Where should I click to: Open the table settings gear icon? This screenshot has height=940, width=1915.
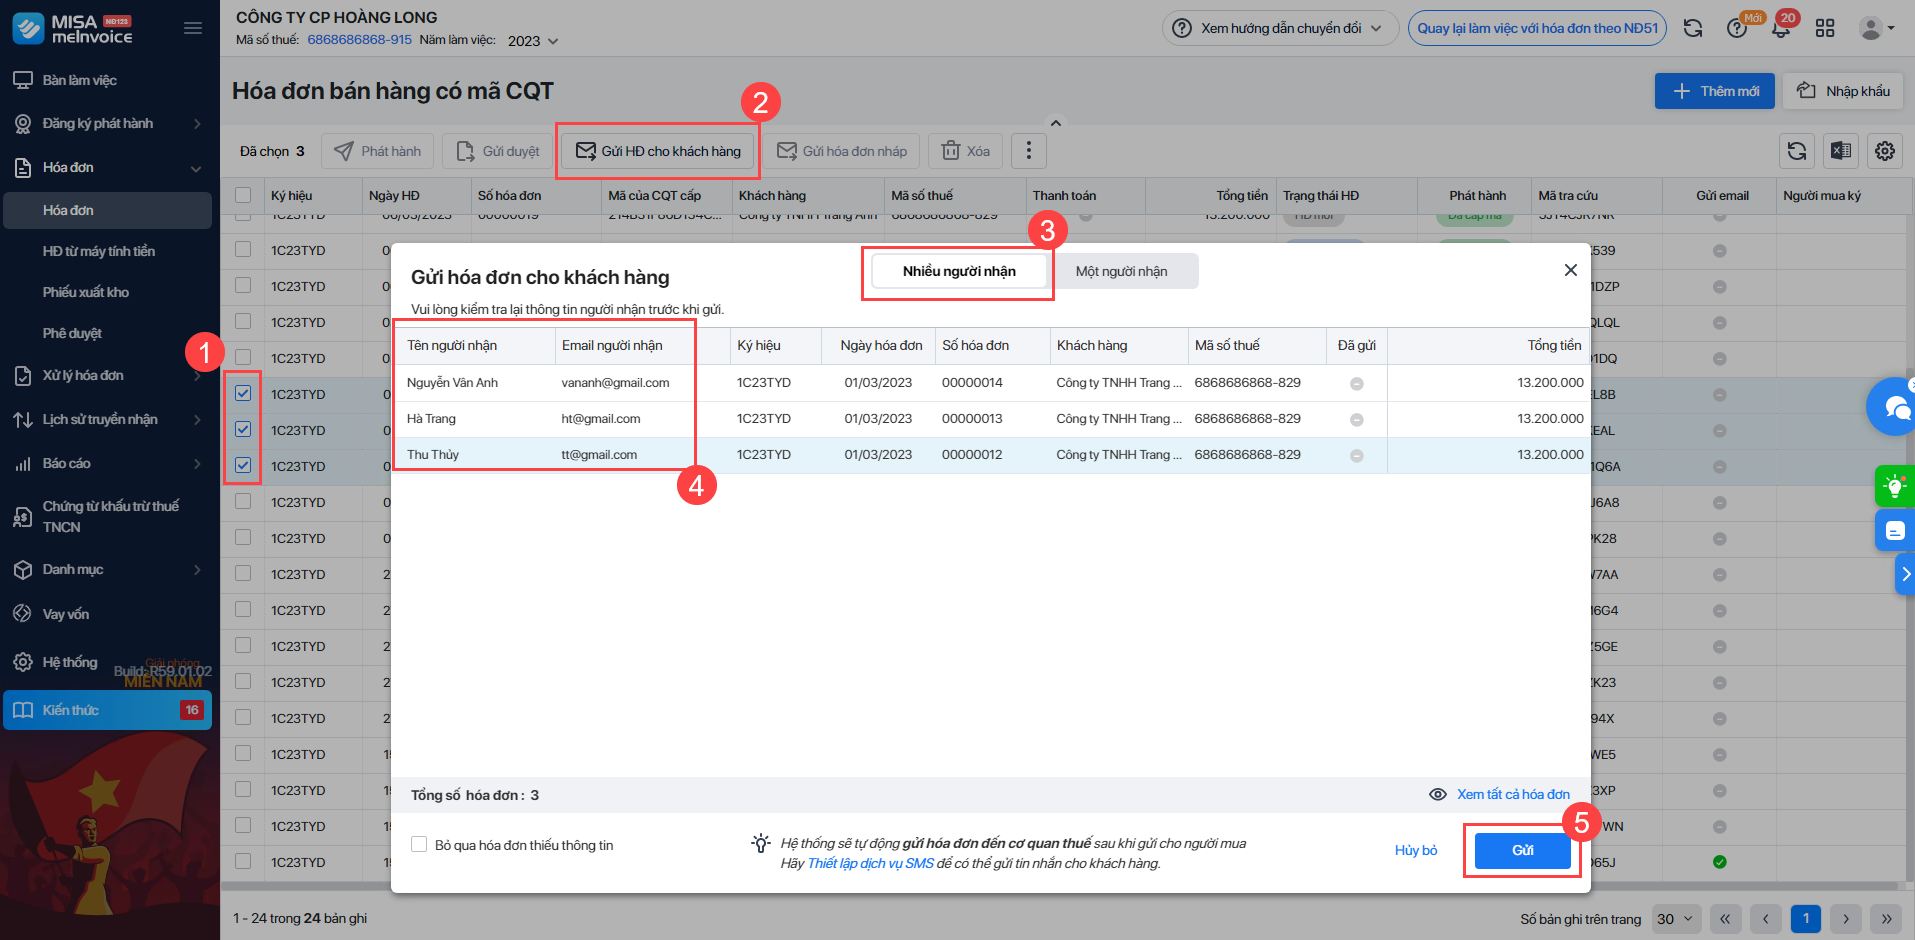1885,151
